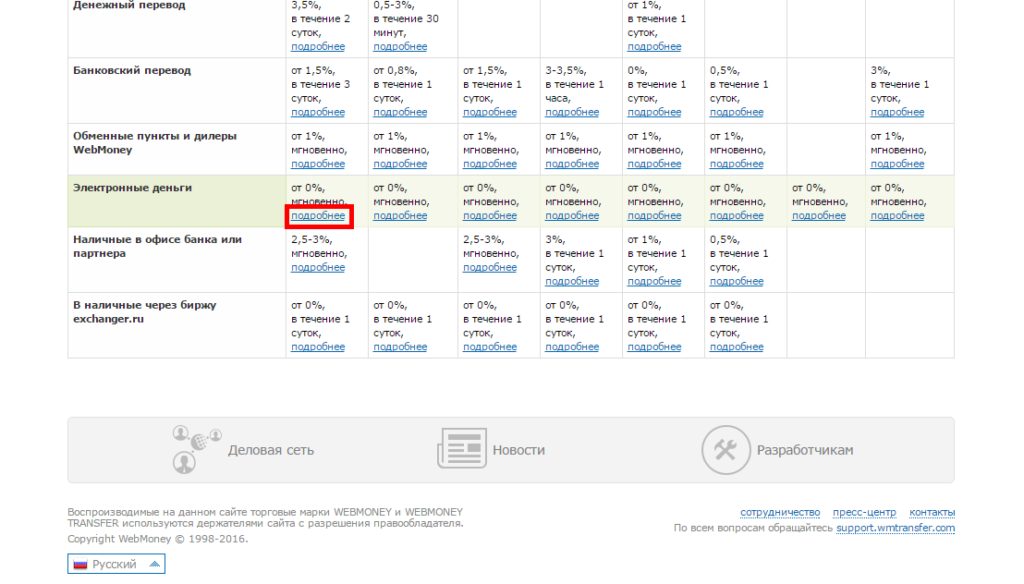
Task: Open подробнее under 3,5% within 2 days
Action: click(318, 47)
